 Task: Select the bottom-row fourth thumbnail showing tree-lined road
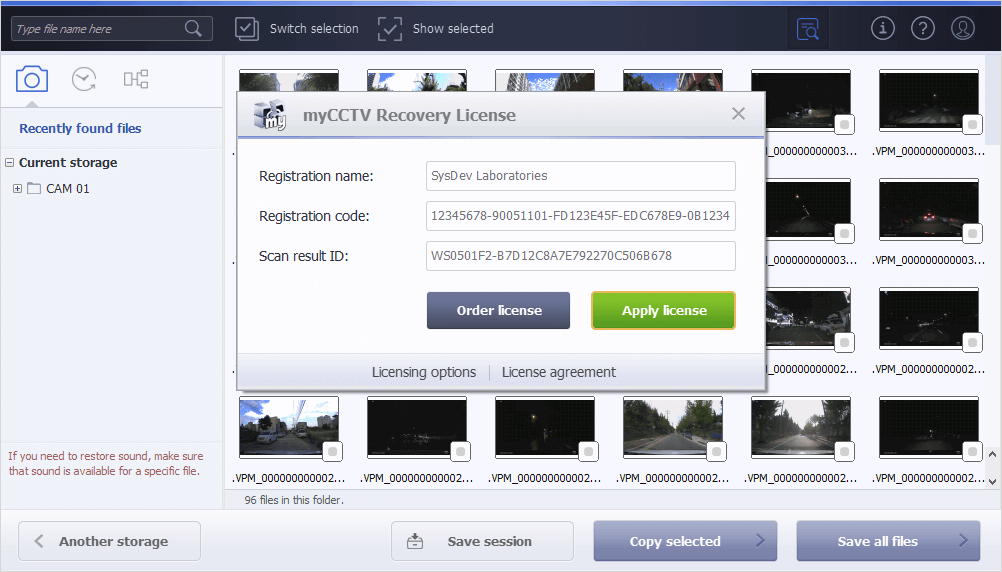coord(673,426)
